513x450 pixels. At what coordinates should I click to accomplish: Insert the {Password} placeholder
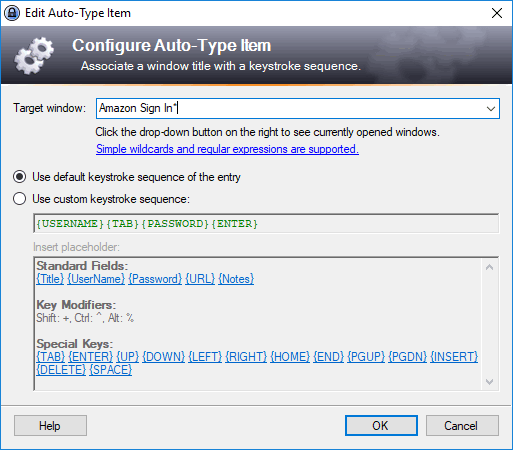[x=155, y=279]
